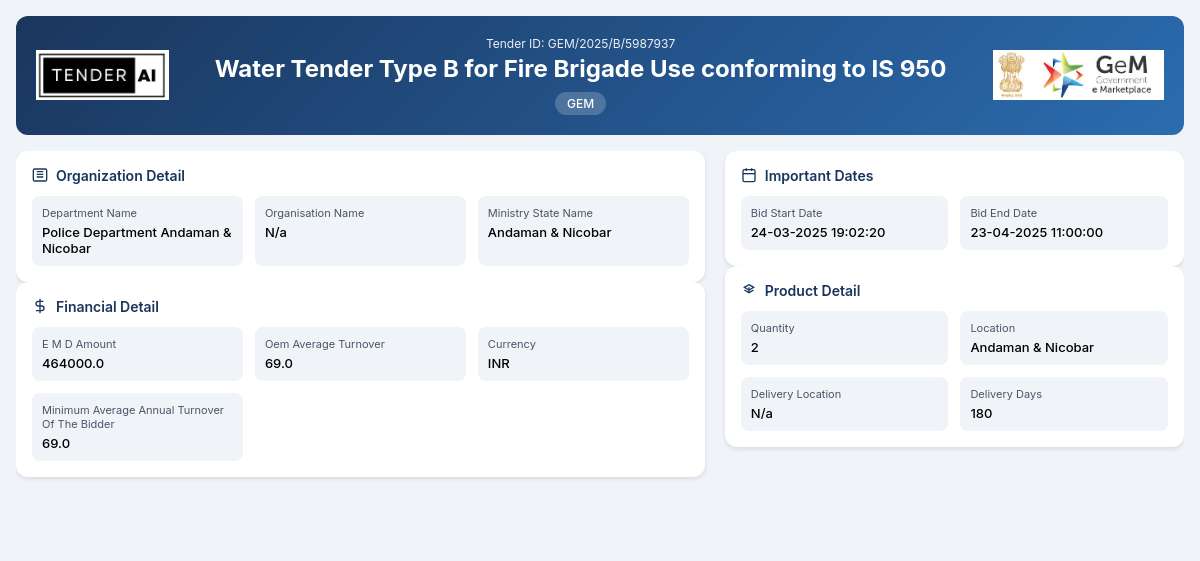Click the Department Name field card
Viewport: 1200px width, 561px height.
click(137, 231)
